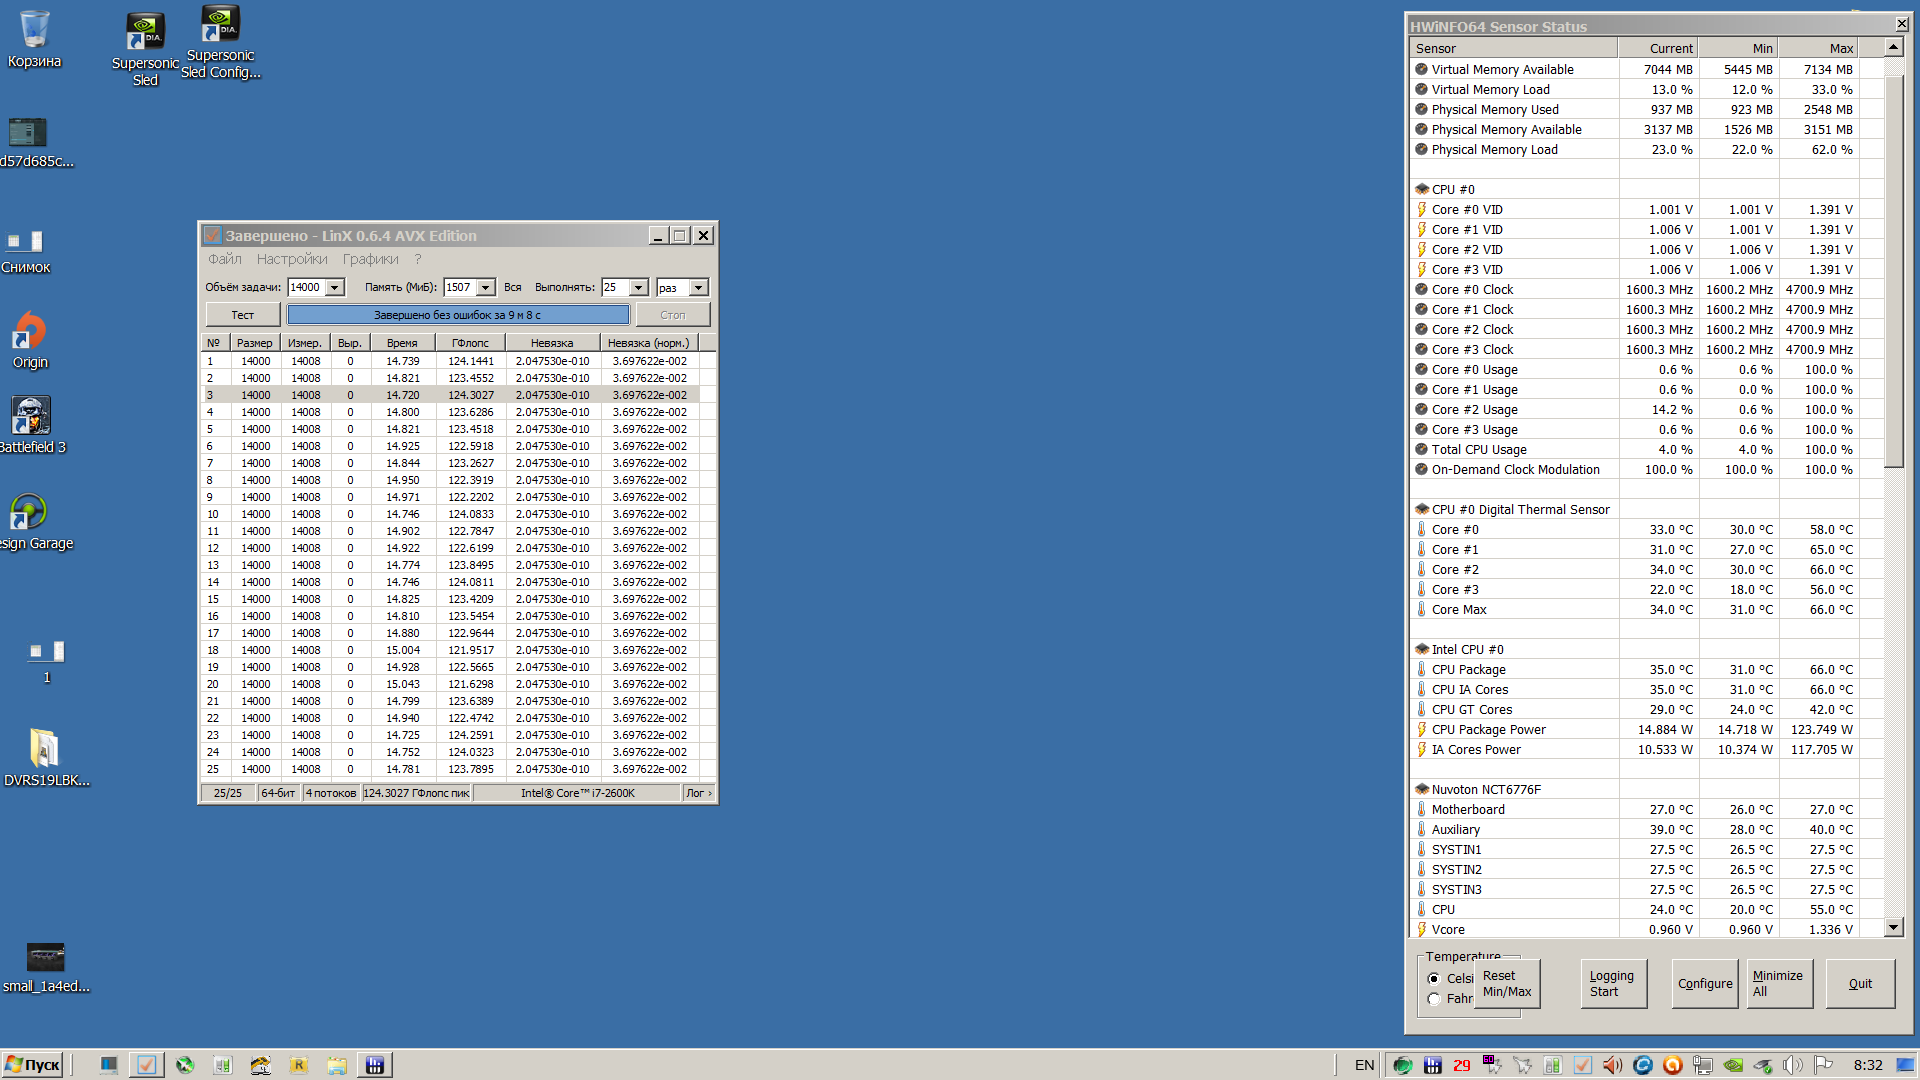1920x1080 pixels.
Task: Select the Celsius radio button
Action: (x=1434, y=978)
